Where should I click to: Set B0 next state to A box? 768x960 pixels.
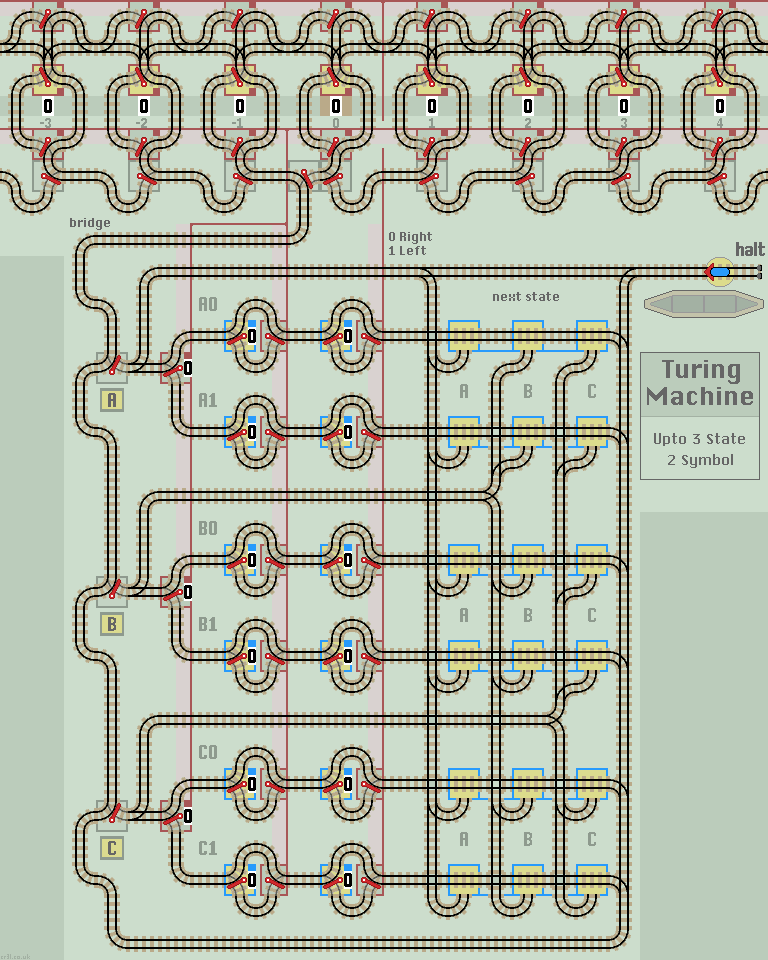[x=464, y=560]
